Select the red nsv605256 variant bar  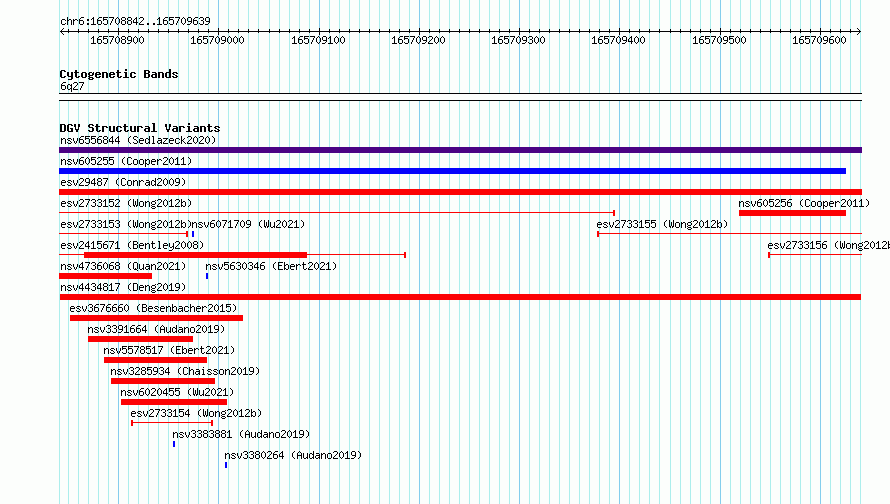point(792,213)
